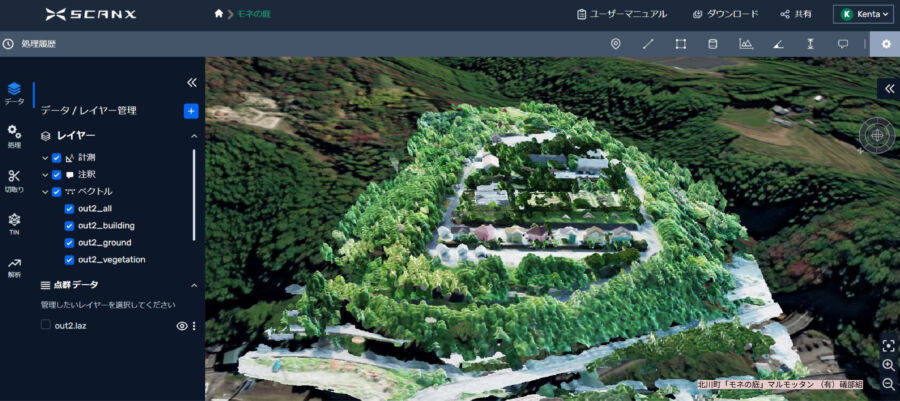The width and height of the screenshot is (900, 401).
Task: Select the height measurement tool
Action: pos(810,44)
